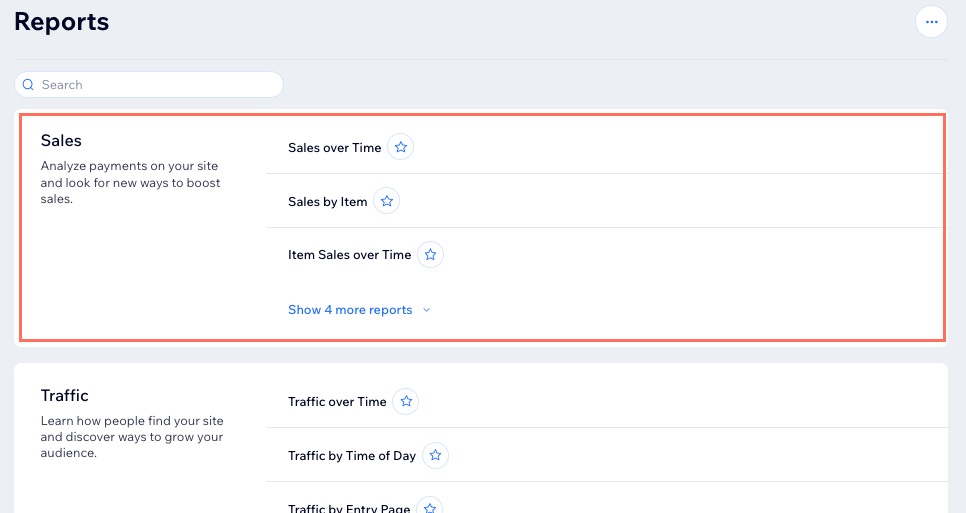Favorite the Traffic over Time report
Viewport: 966px width, 513px height.
[405, 402]
